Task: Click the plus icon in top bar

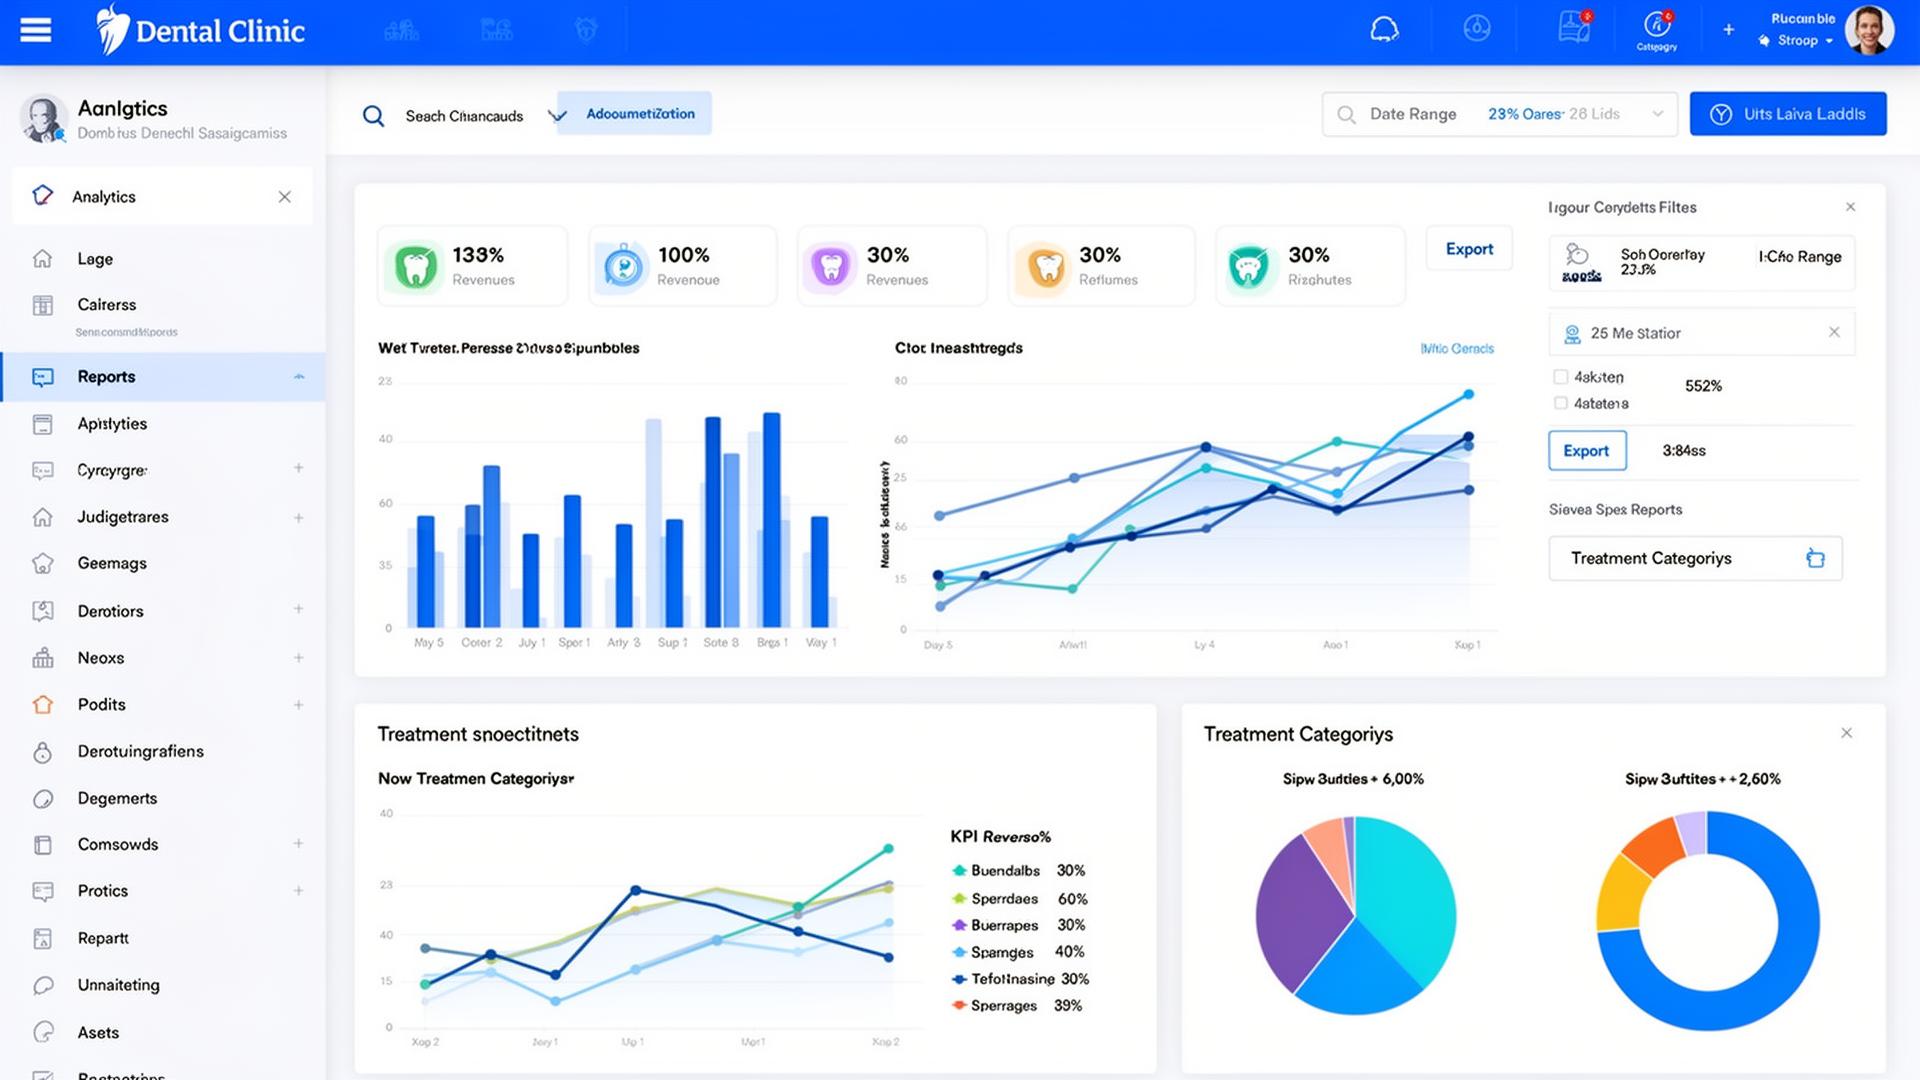Action: (x=1728, y=30)
